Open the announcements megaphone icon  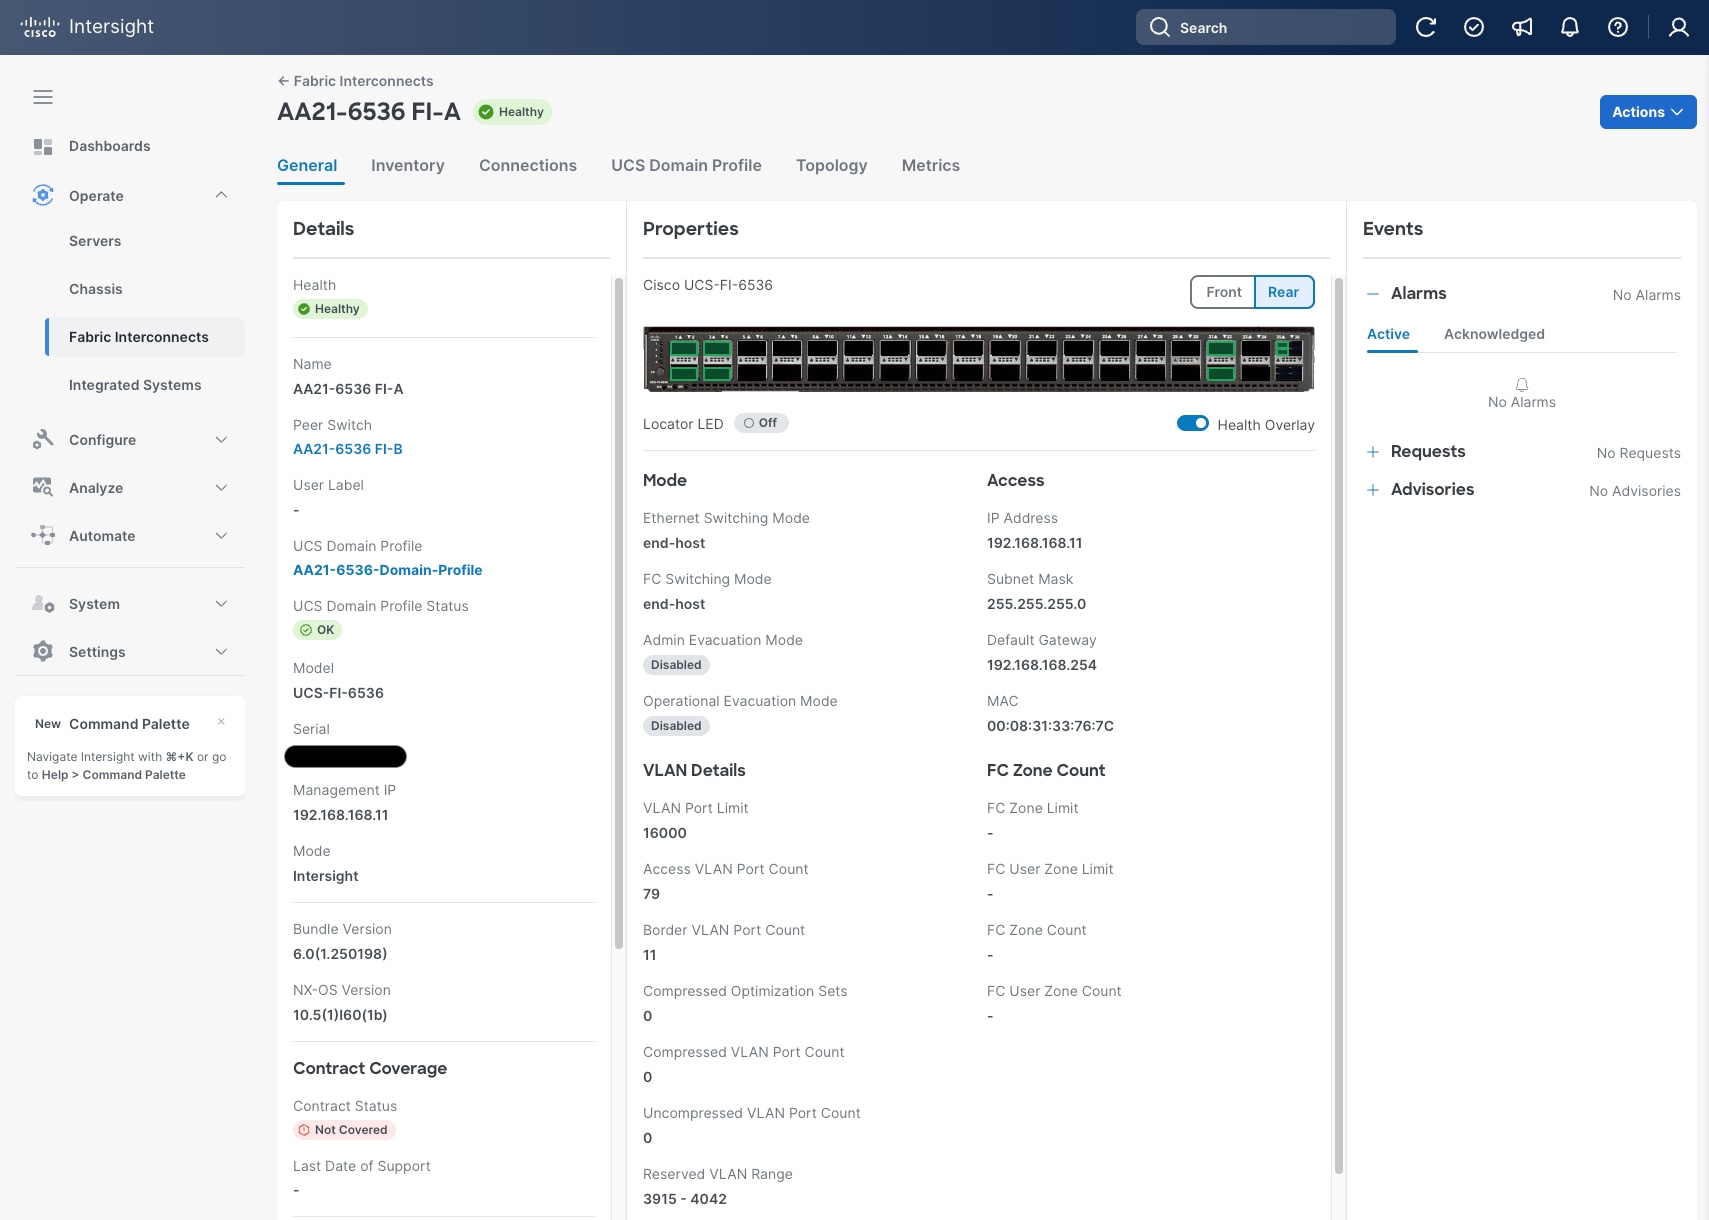coord(1521,27)
